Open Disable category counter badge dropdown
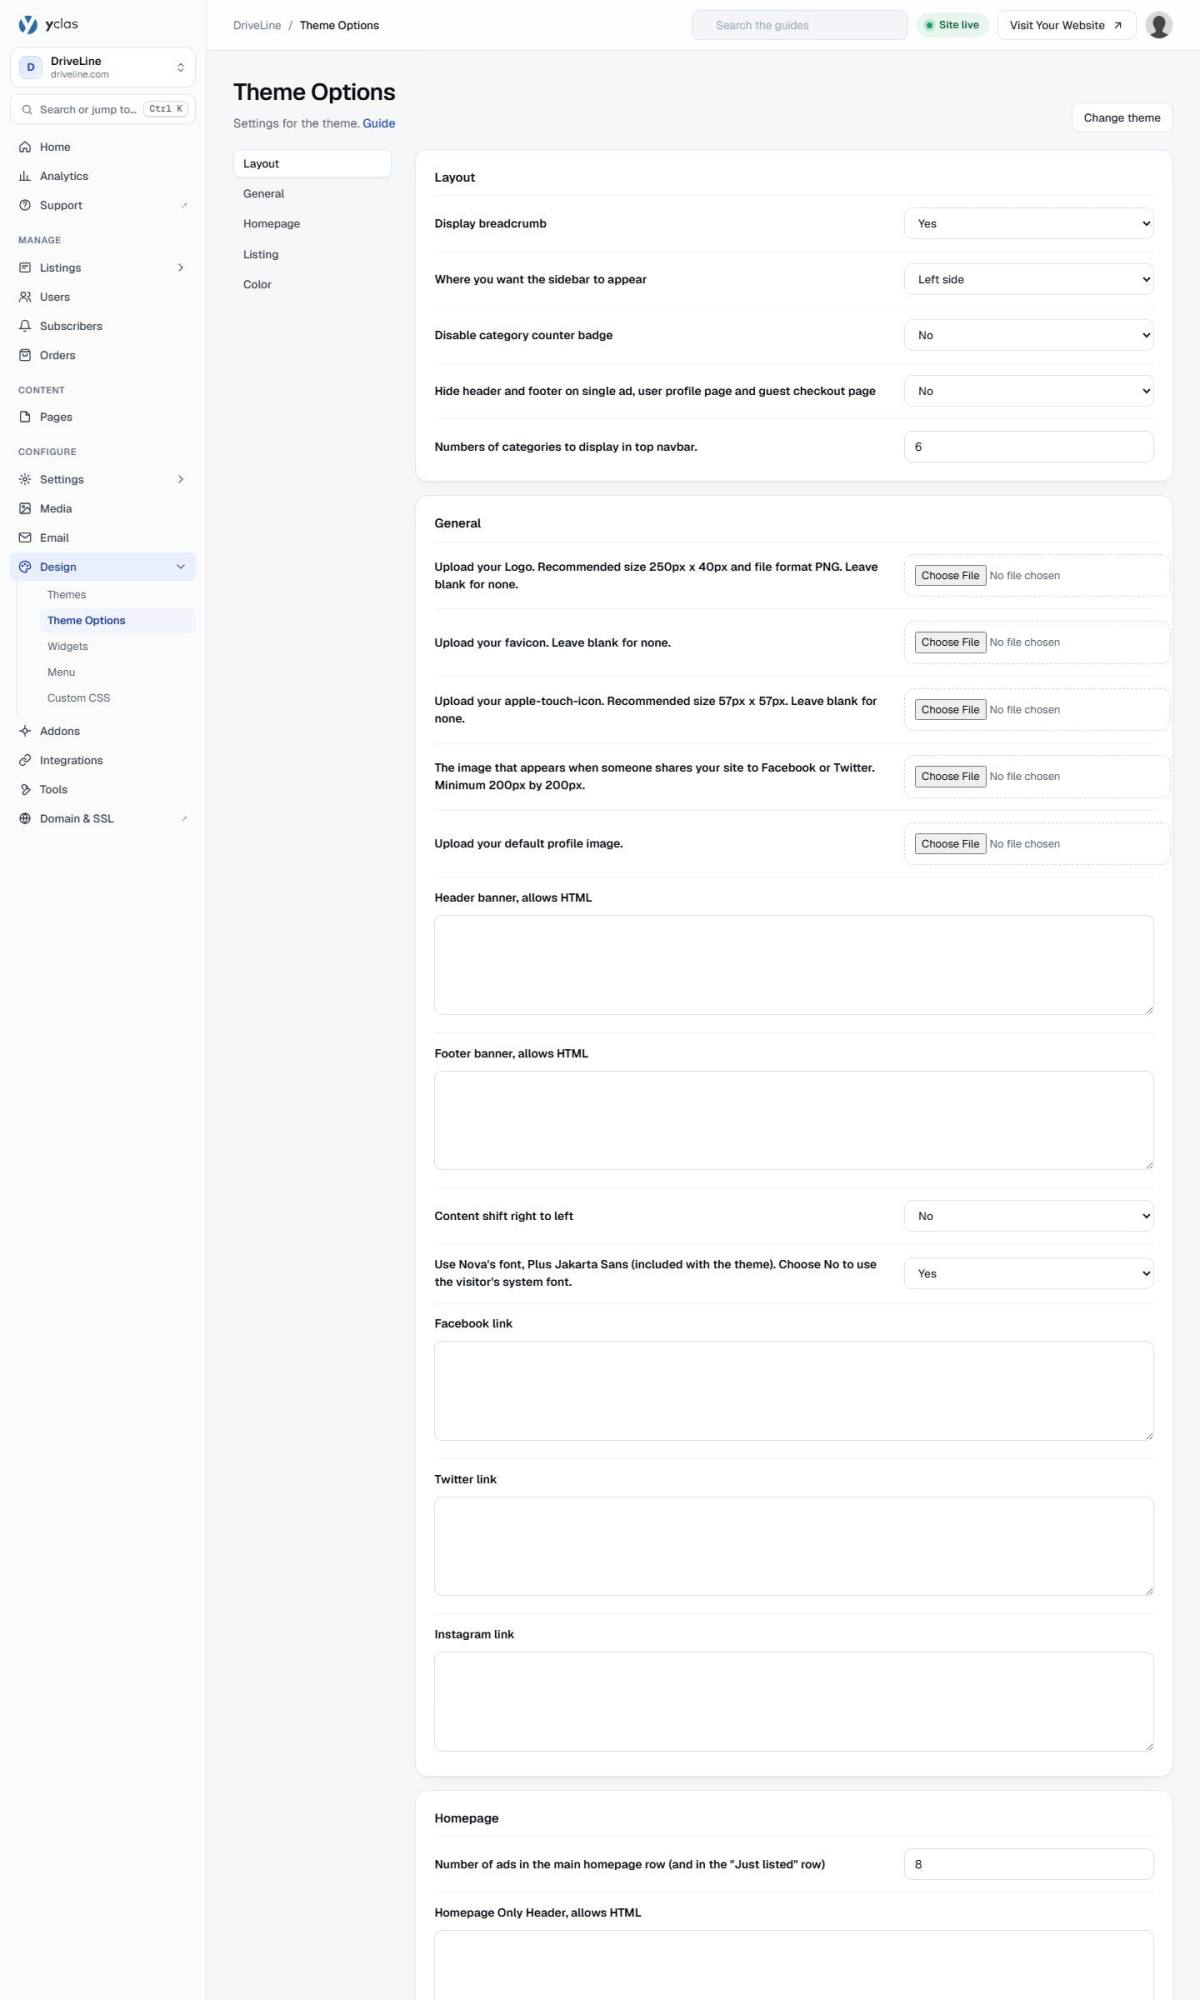The height and width of the screenshot is (2000, 1200). 1028,336
